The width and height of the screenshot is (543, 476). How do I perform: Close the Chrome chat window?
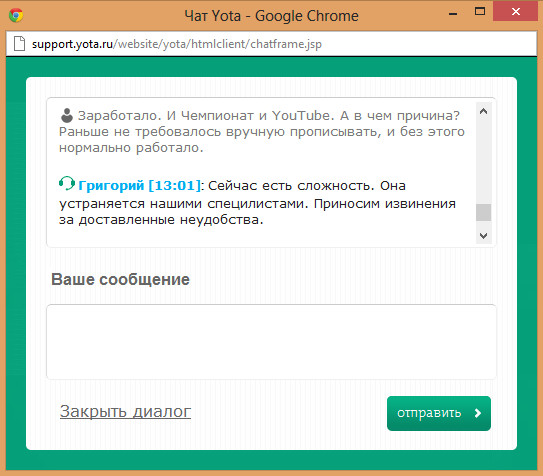(x=516, y=11)
